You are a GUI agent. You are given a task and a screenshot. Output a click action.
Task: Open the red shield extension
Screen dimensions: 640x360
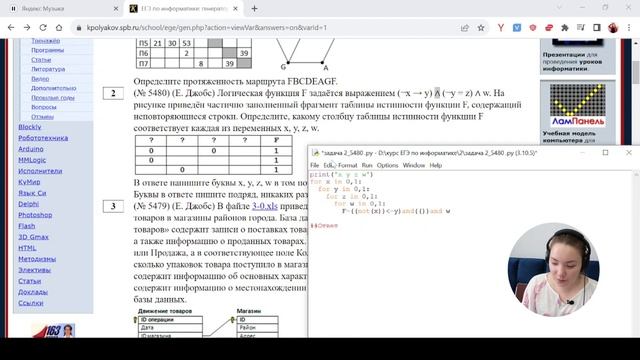click(x=533, y=28)
